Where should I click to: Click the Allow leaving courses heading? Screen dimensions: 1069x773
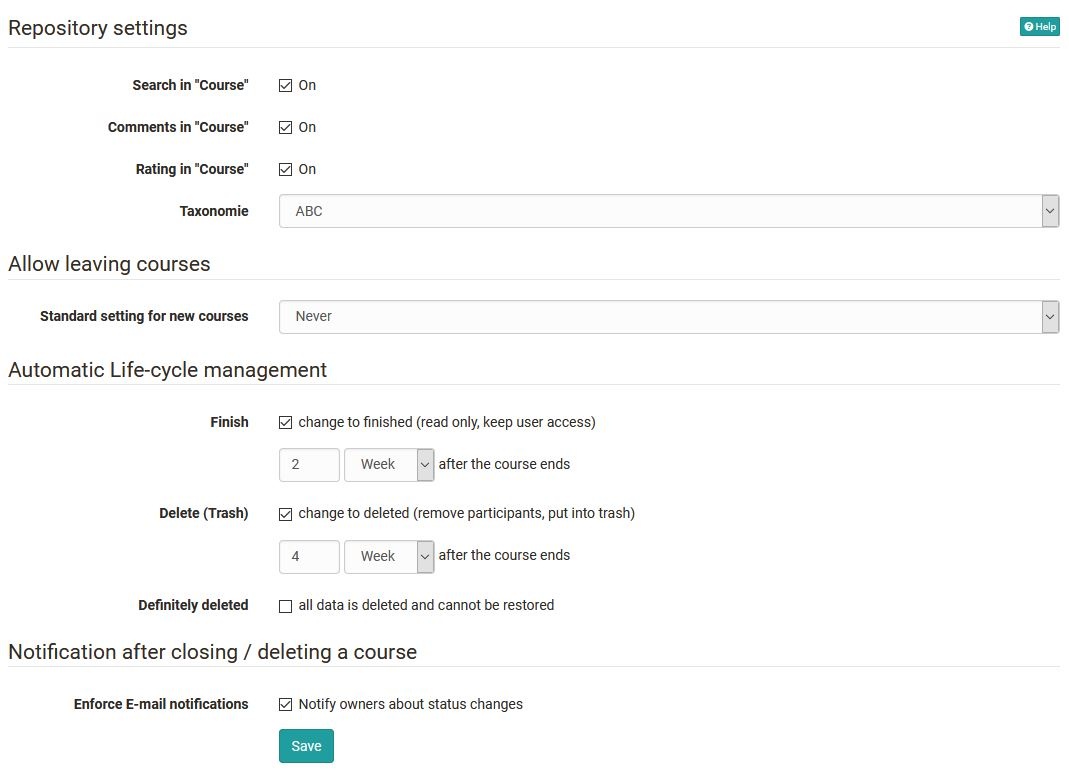[109, 263]
